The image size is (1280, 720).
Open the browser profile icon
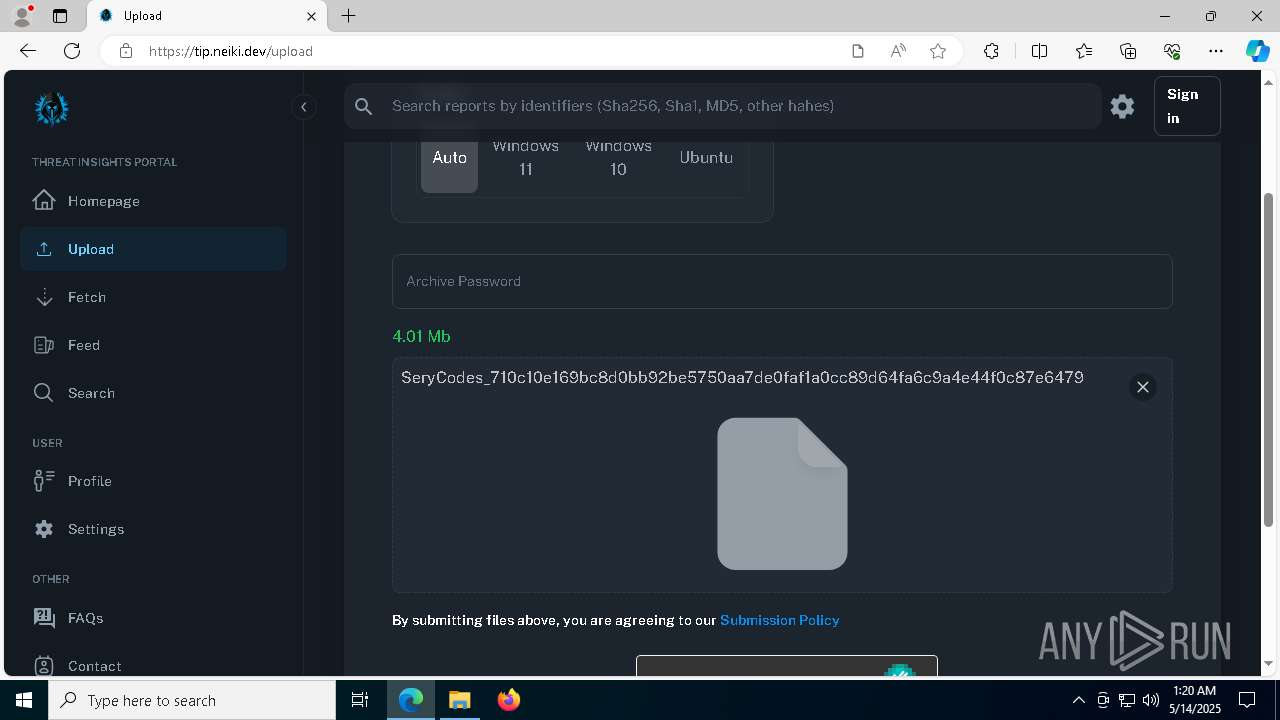tap(22, 16)
